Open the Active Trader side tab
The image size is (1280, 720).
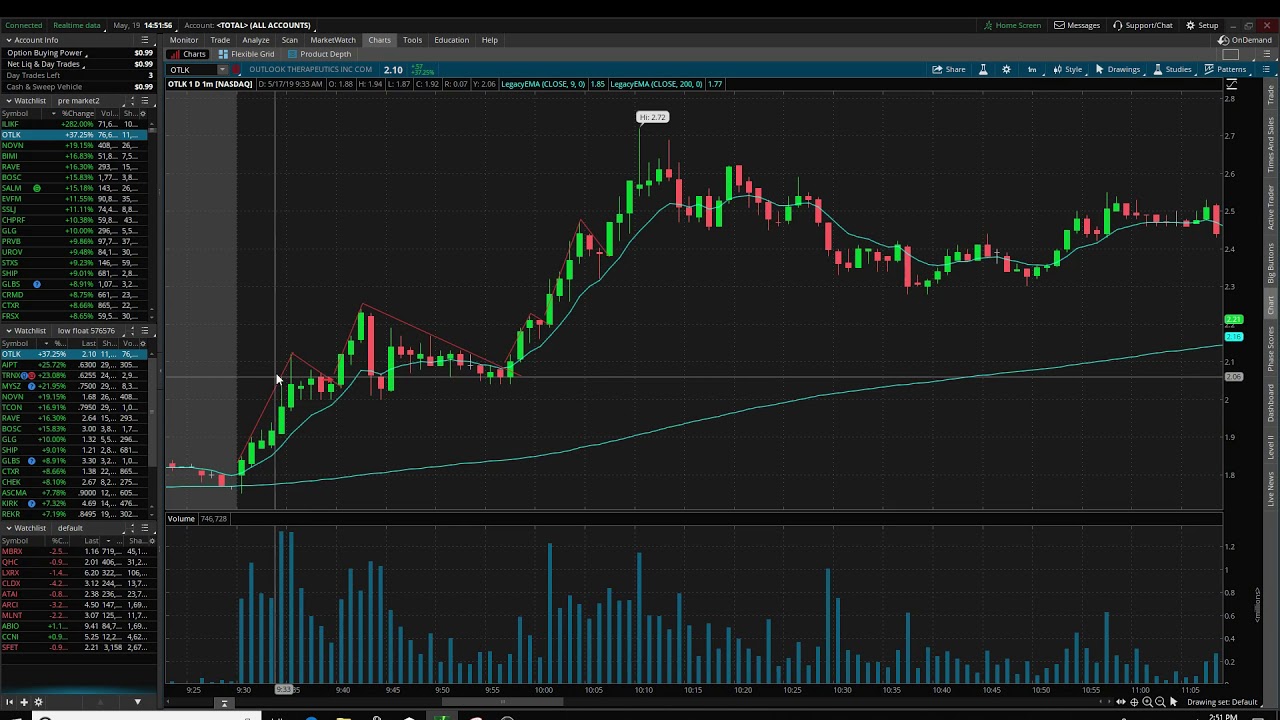point(1271,207)
